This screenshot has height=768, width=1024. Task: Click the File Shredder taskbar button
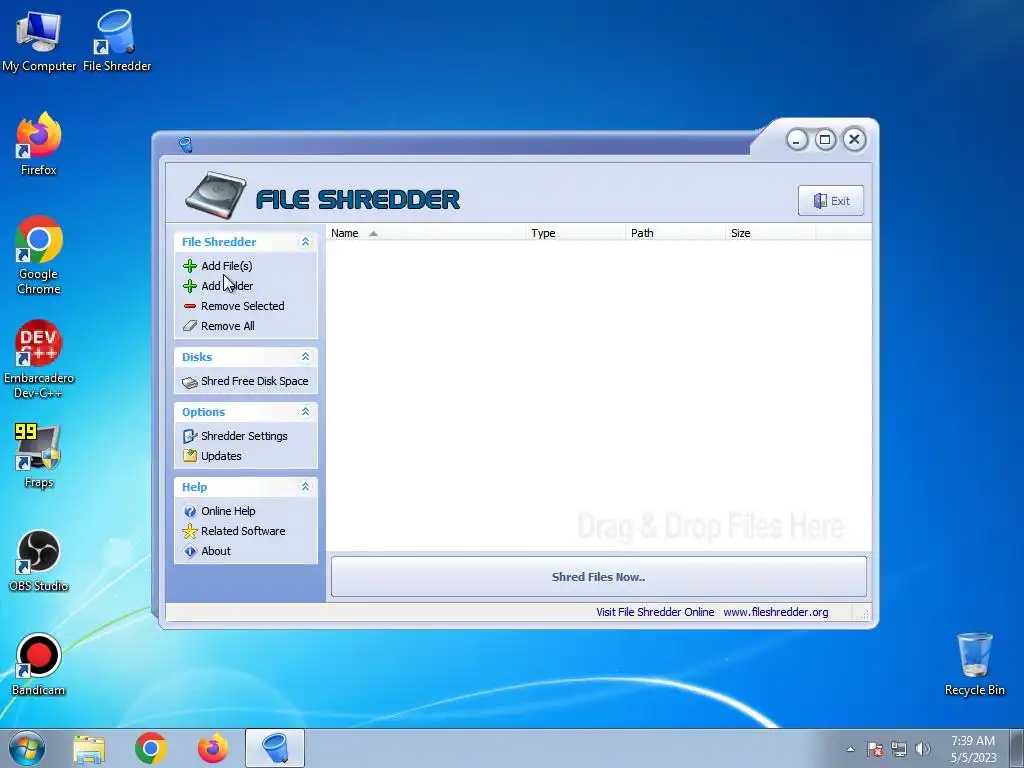275,748
